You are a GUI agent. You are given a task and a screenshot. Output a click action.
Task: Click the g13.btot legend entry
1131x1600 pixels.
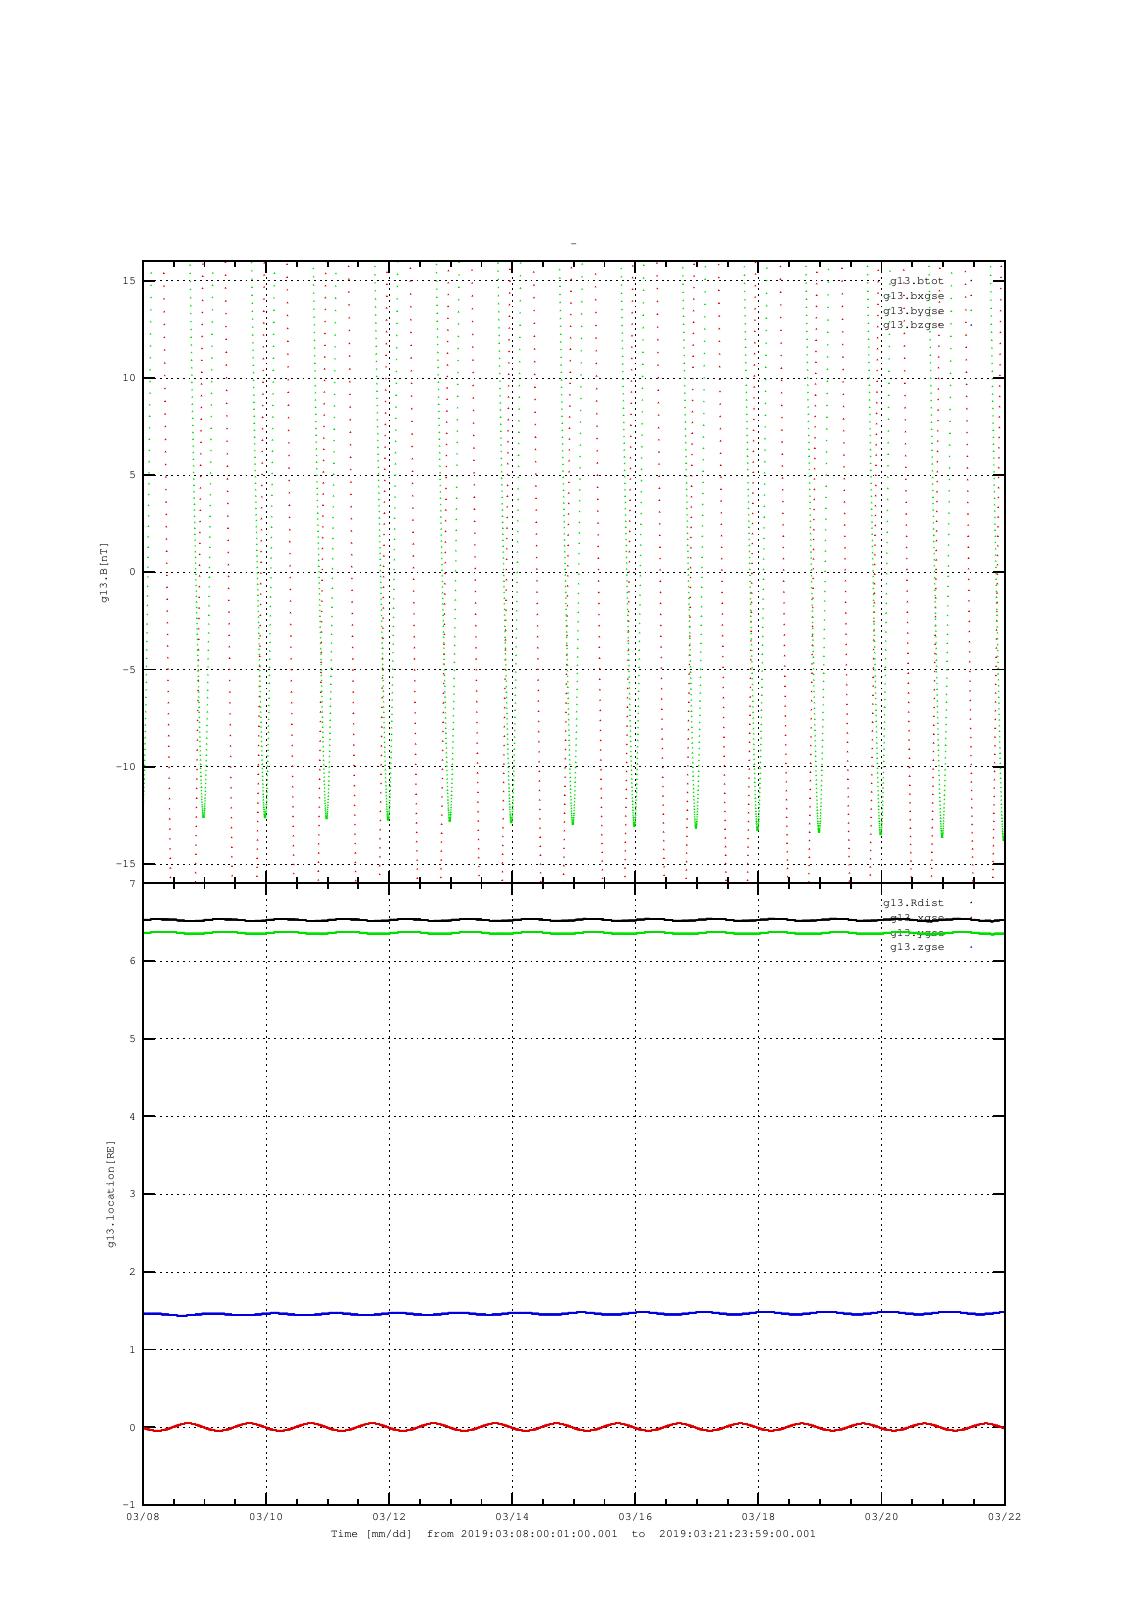916,281
